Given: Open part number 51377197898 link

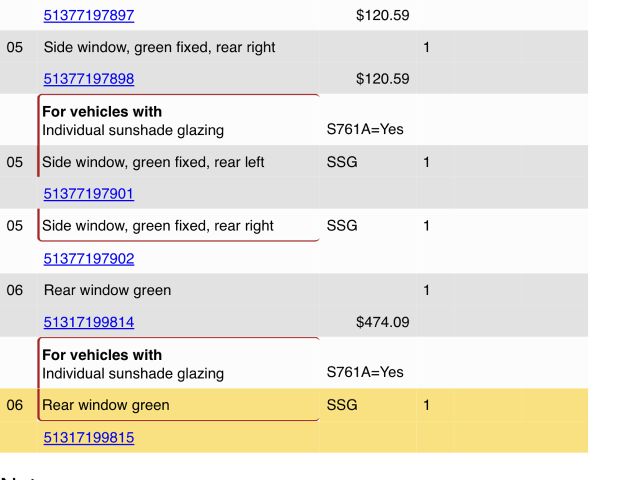Looking at the screenshot, I should click(x=88, y=78).
